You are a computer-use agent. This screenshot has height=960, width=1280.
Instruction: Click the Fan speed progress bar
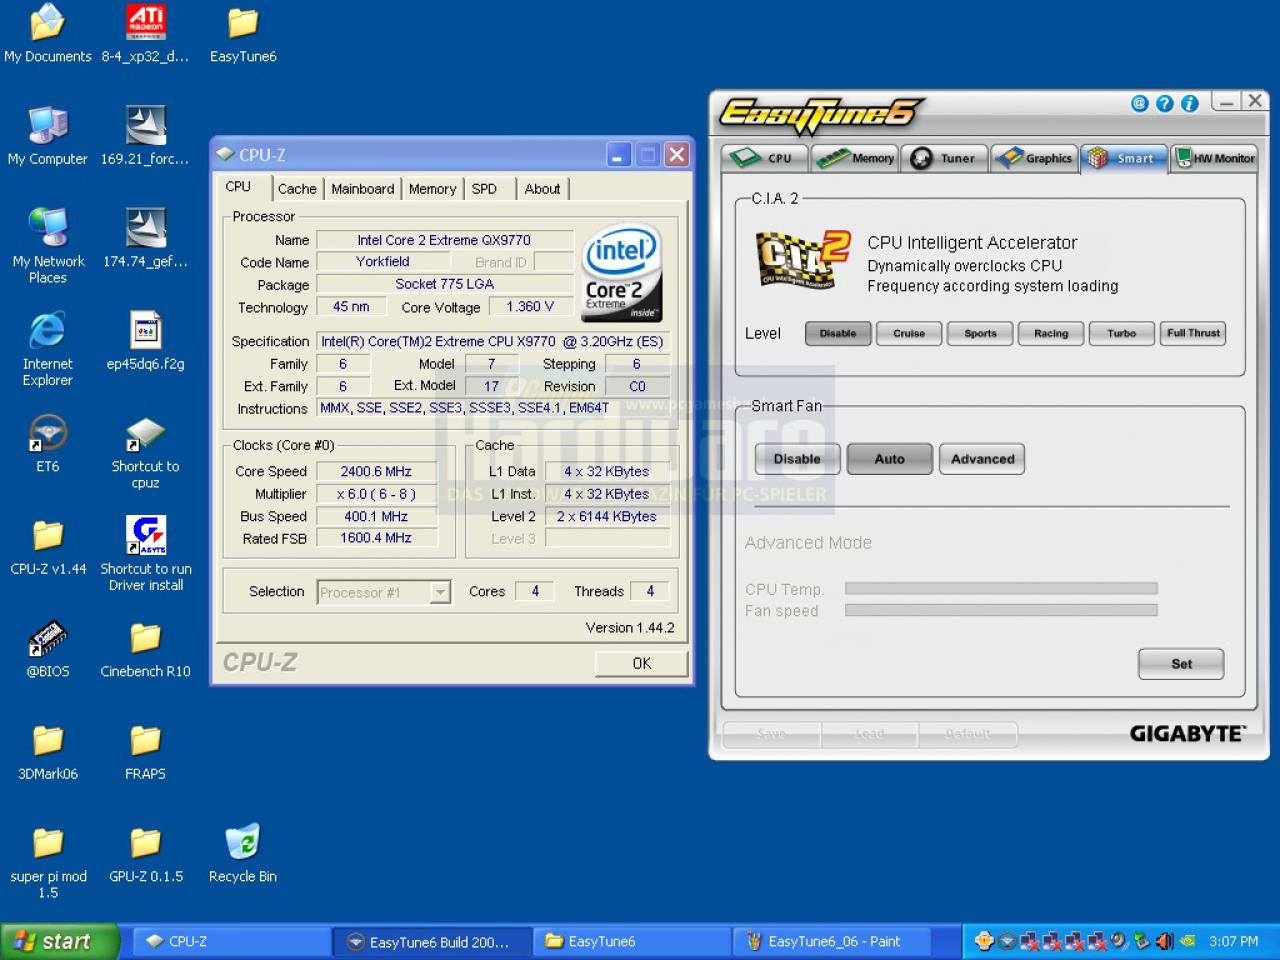[1001, 610]
